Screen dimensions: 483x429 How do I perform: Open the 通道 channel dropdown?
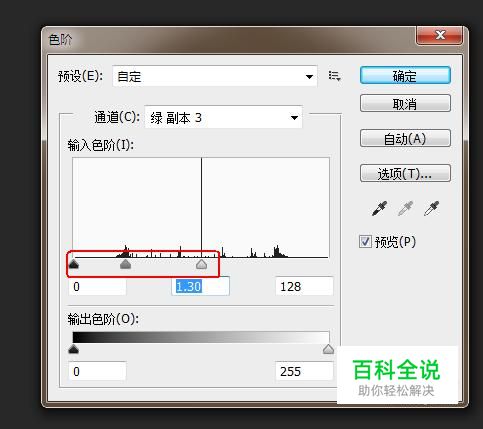[223, 117]
